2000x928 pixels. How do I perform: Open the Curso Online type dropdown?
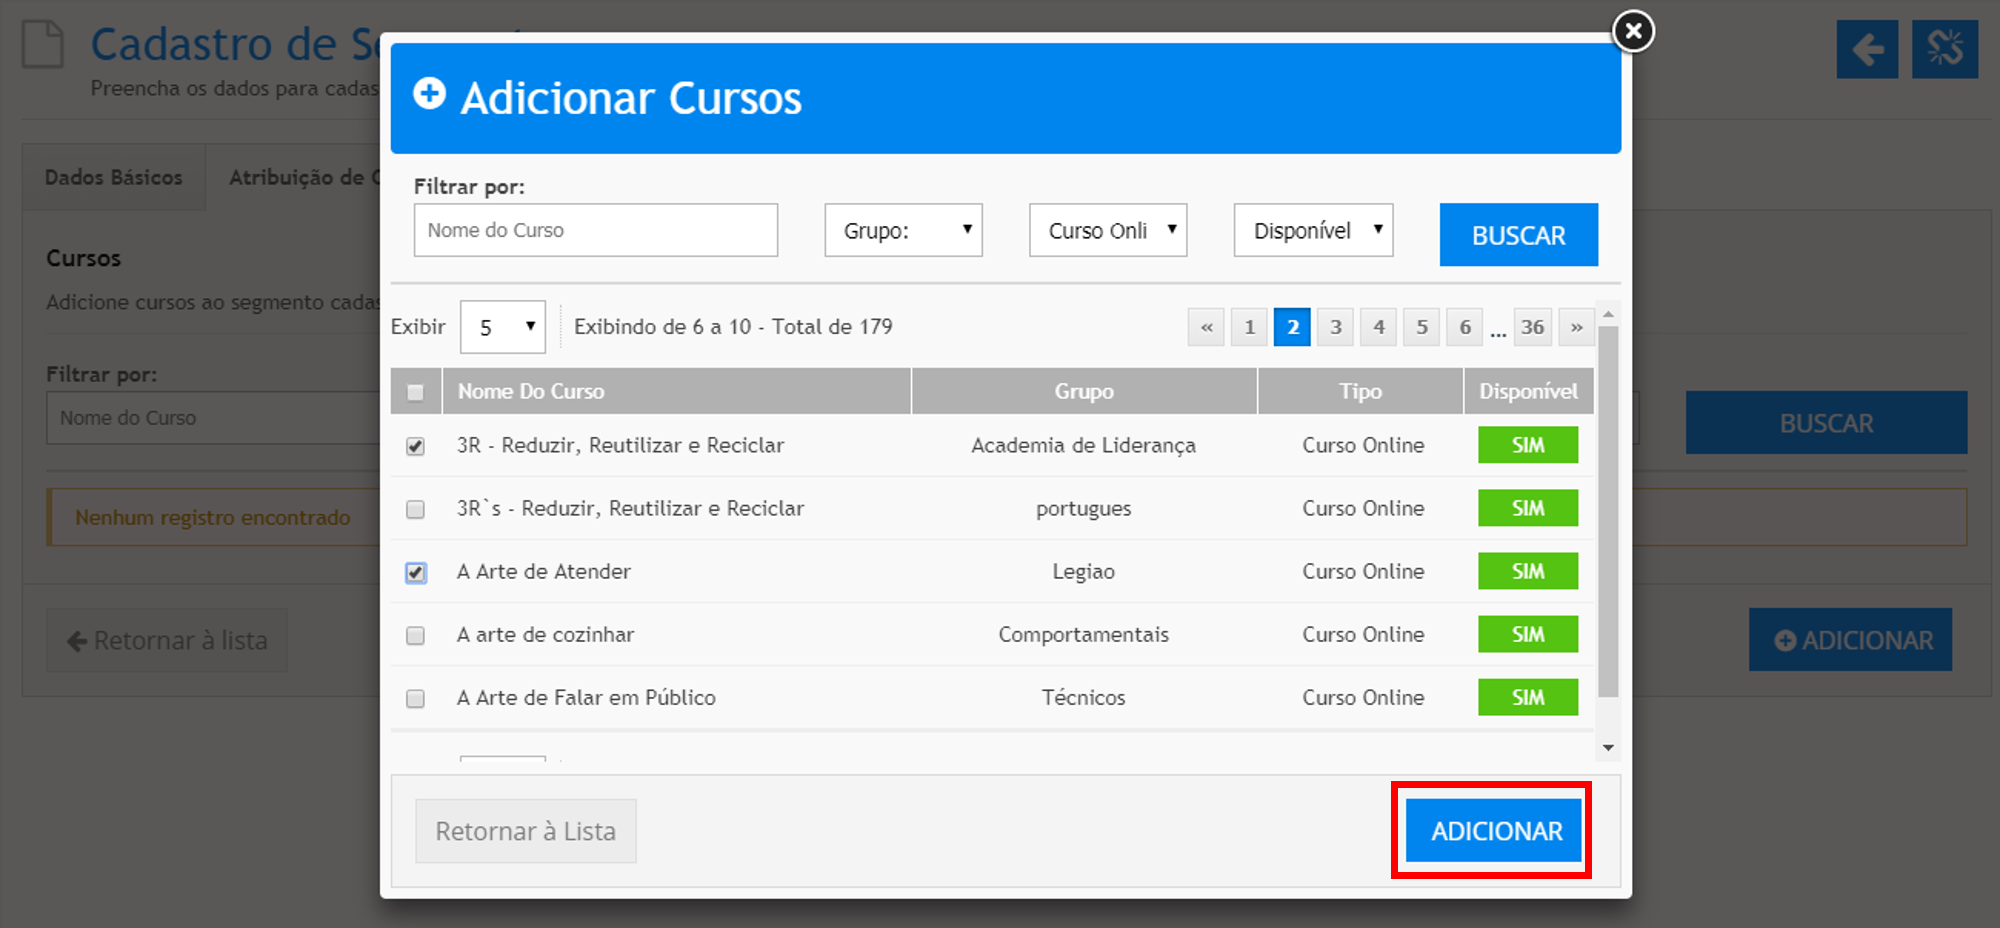click(x=1107, y=230)
